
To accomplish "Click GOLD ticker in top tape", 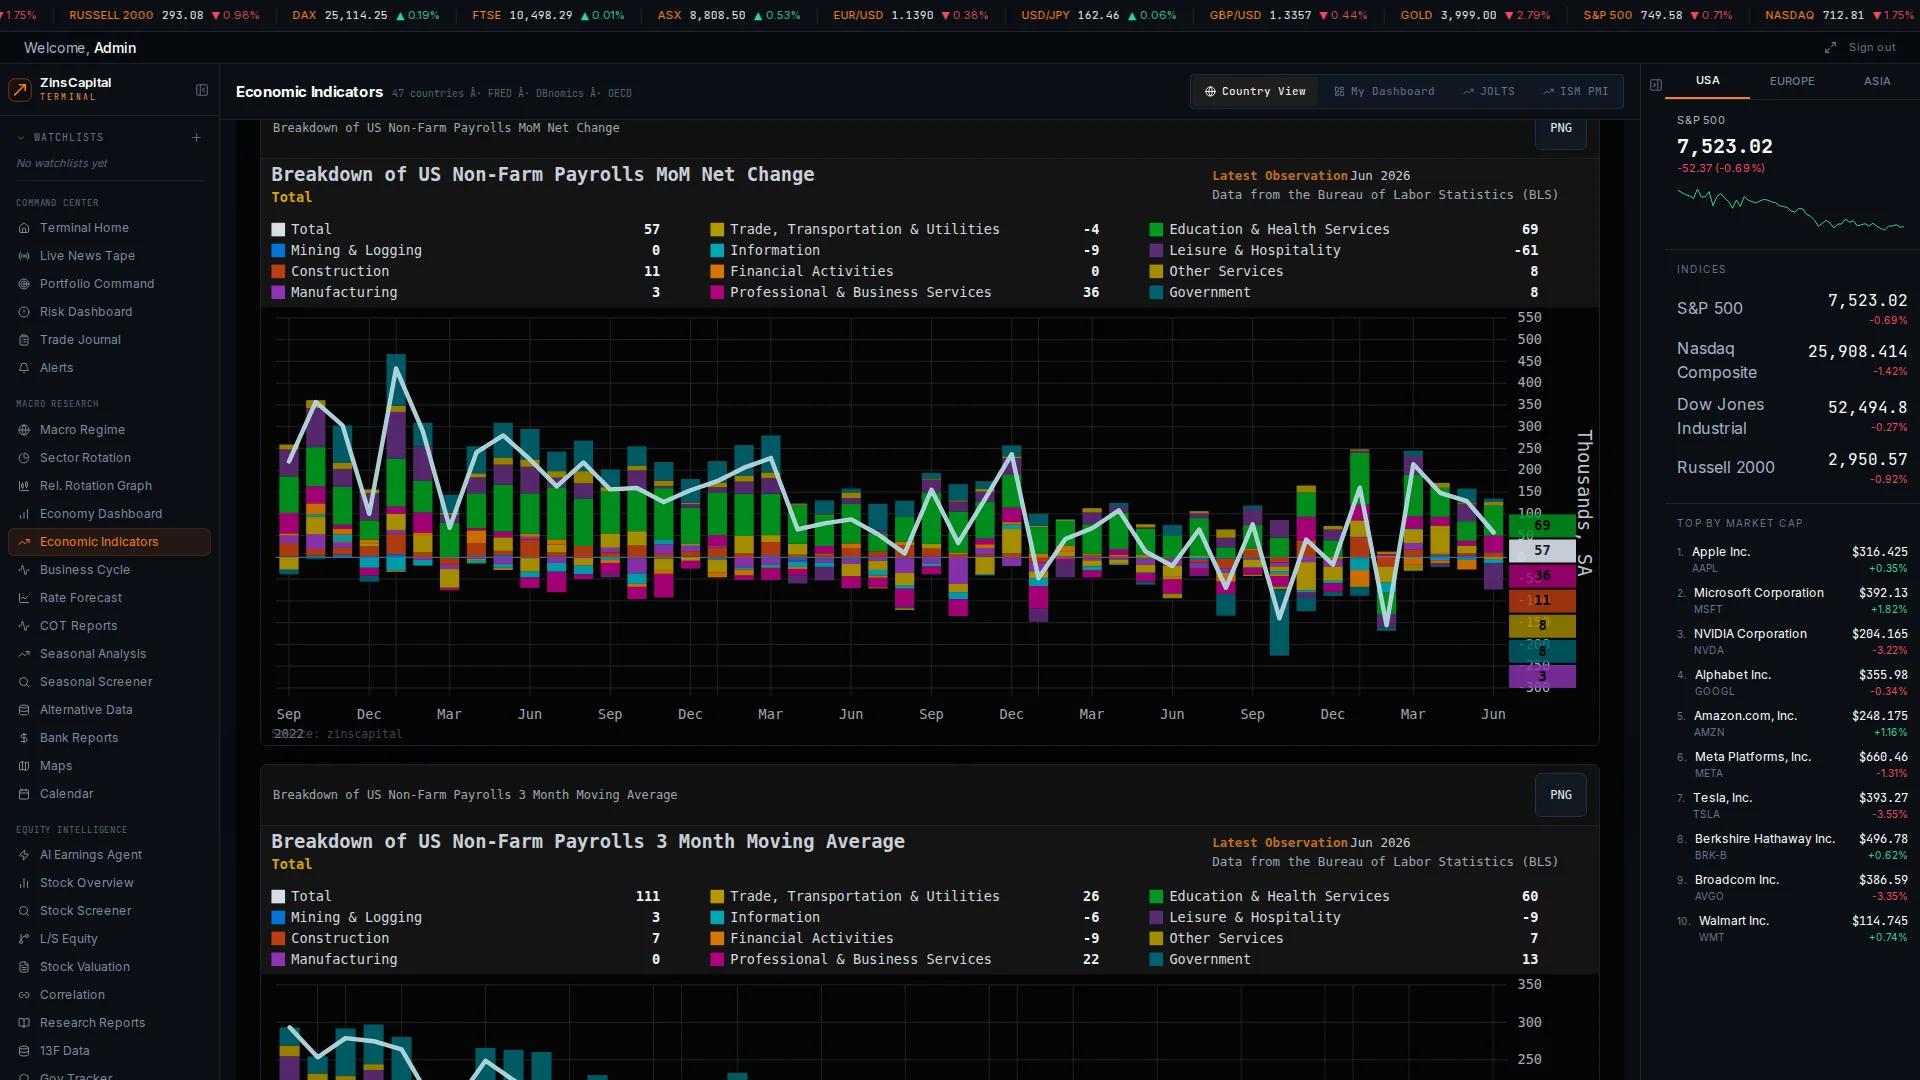I will click(x=1475, y=16).
